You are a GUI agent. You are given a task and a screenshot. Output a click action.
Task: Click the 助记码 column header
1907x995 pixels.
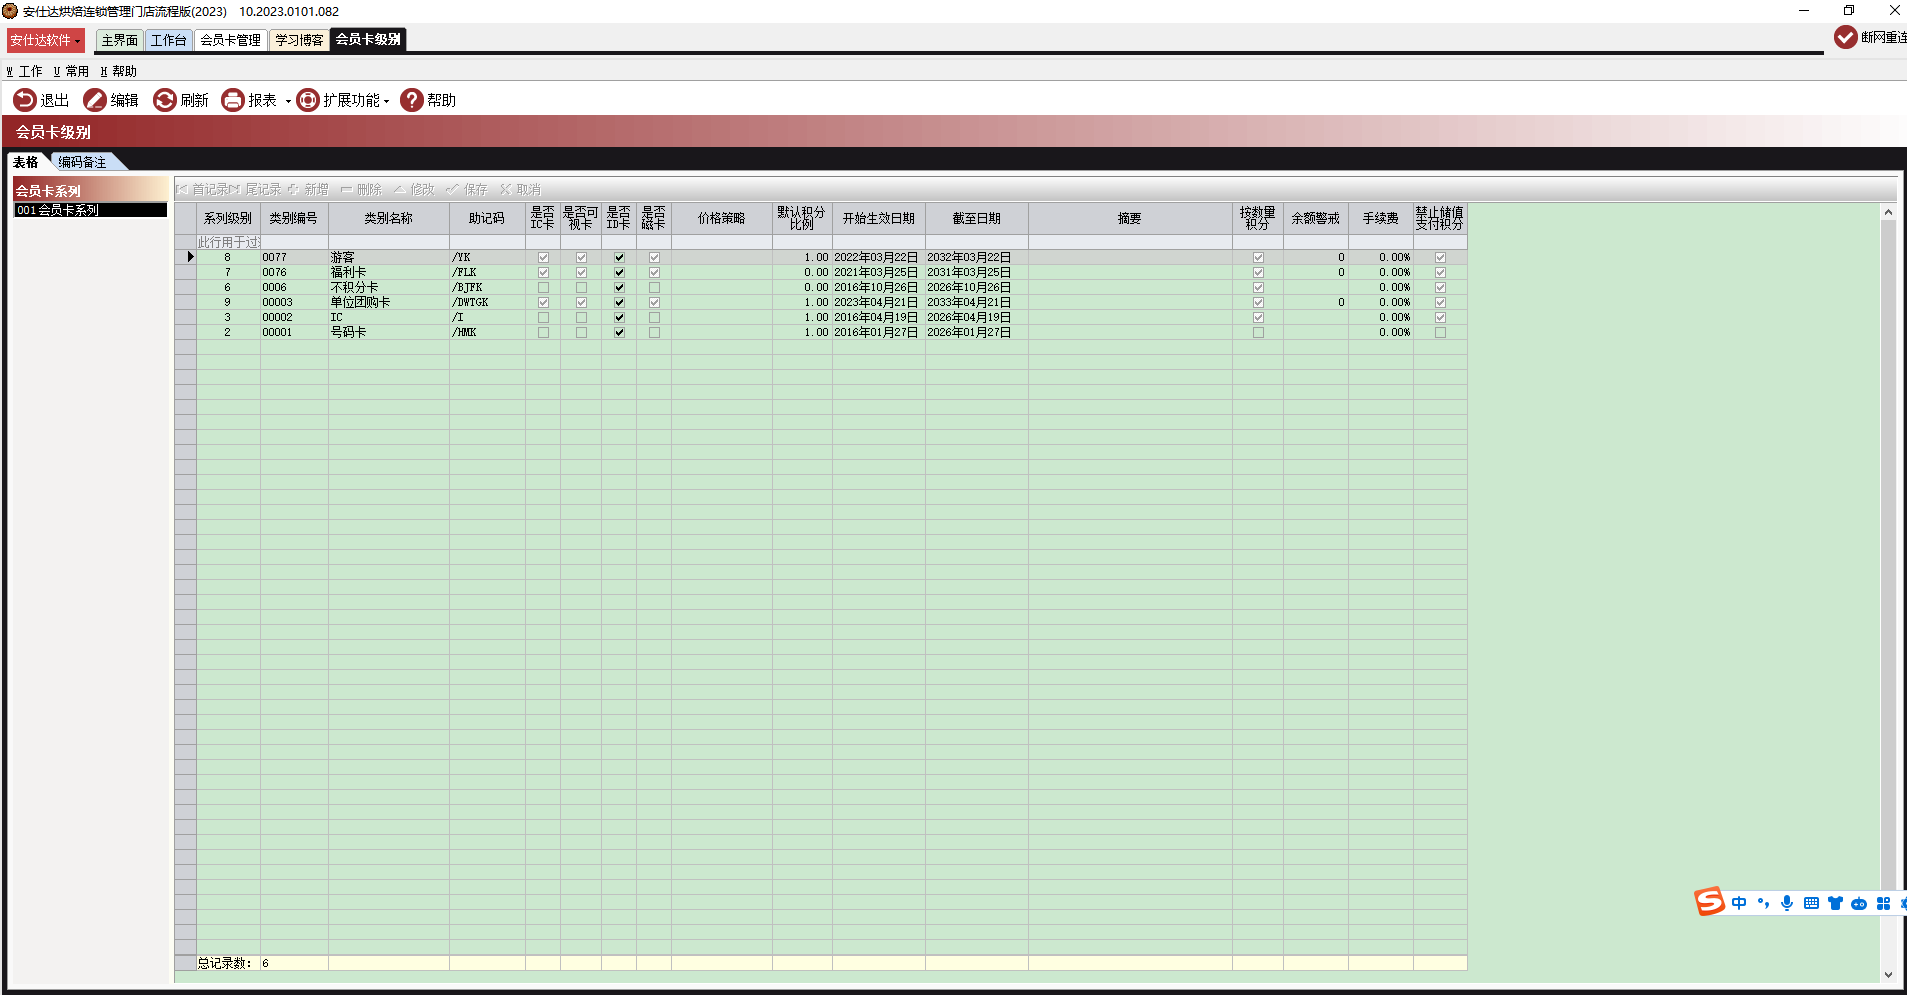[x=487, y=219]
